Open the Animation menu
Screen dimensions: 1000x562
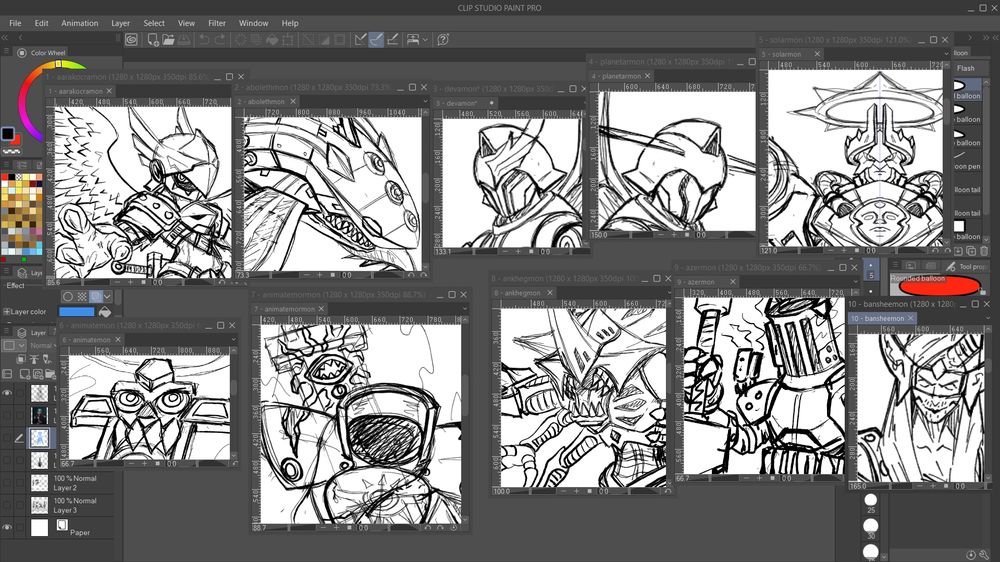point(80,23)
